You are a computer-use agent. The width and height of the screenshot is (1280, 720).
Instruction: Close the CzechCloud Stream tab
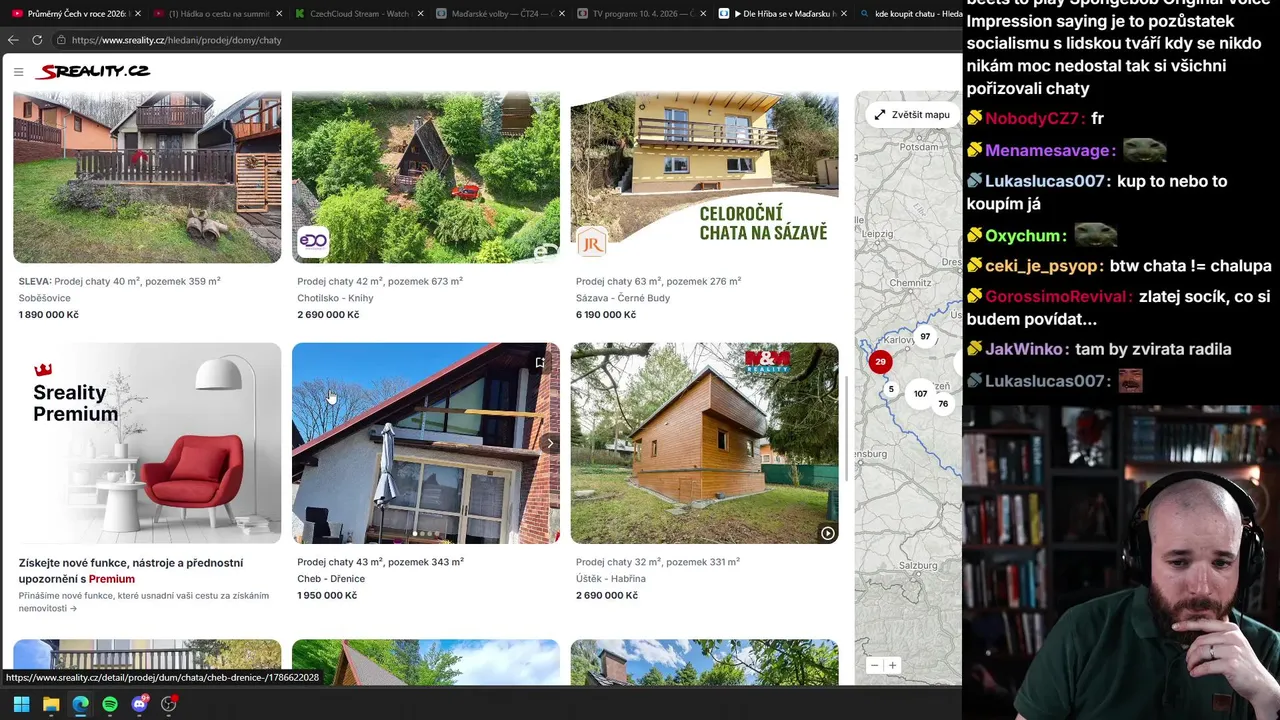click(x=420, y=14)
